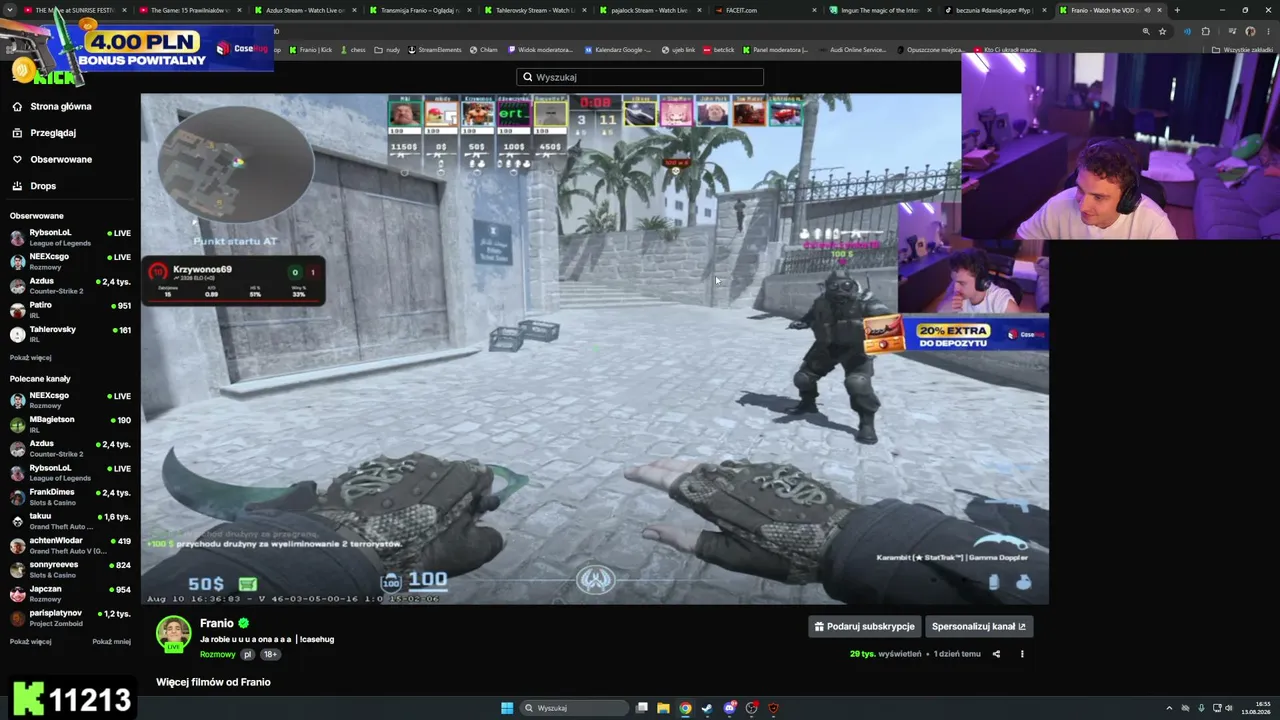This screenshot has width=1280, height=720.
Task: Open the volume control in system tray
Action: click(x=1228, y=708)
